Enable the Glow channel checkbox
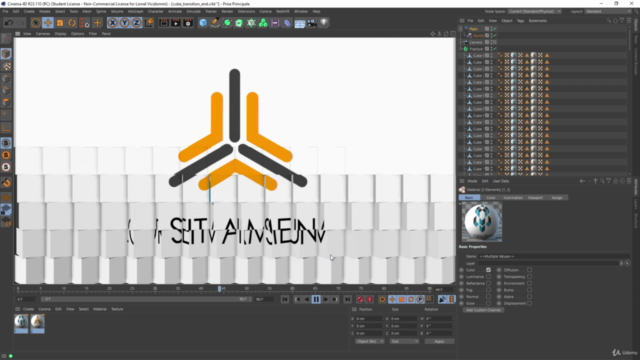The width and height of the screenshot is (640, 360). [489, 303]
